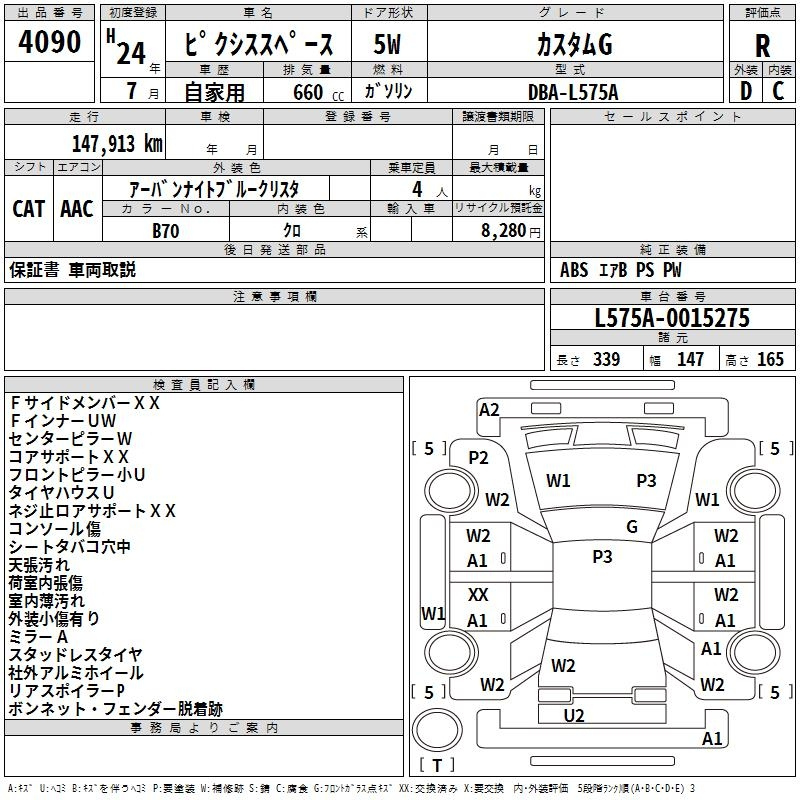Image resolution: width=800 pixels, height=800 pixels.
Task: Select the grade カスタムG
Action: [574, 44]
